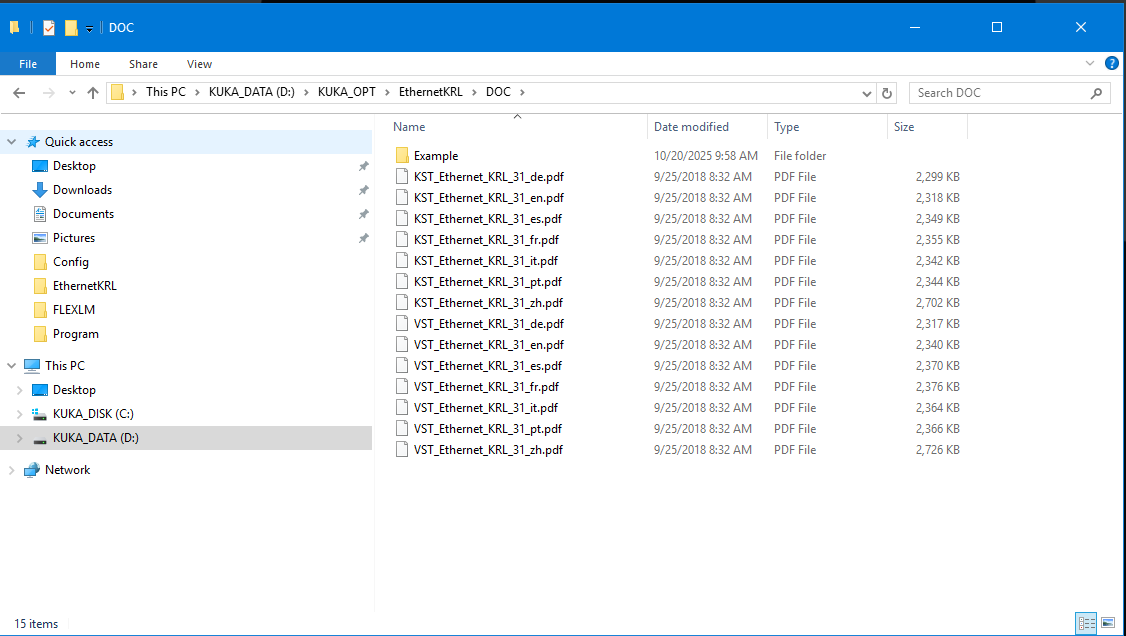Select VST_Ethernet_KRL_31_it.pdf file icon

[x=402, y=408]
